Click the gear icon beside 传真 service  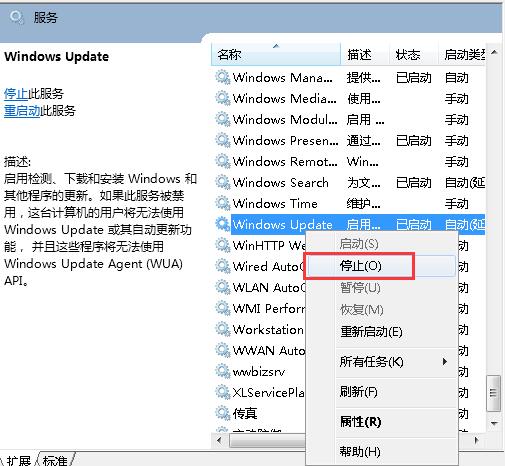pyautogui.click(x=222, y=413)
